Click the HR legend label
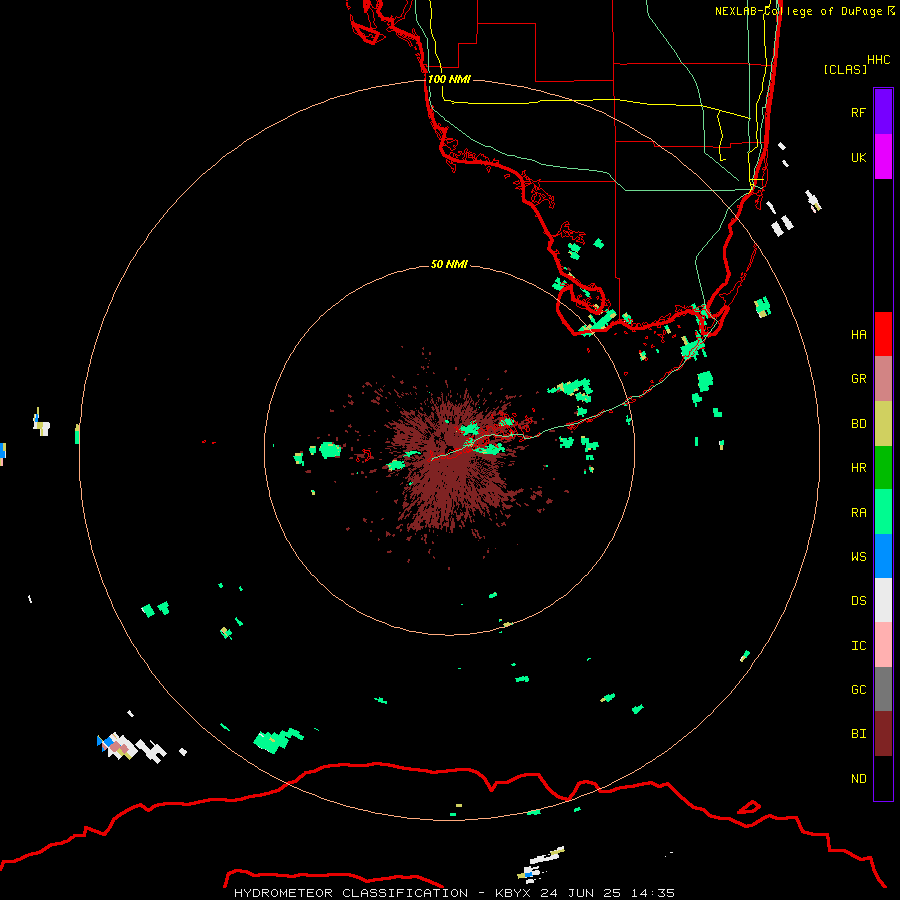 click(858, 468)
